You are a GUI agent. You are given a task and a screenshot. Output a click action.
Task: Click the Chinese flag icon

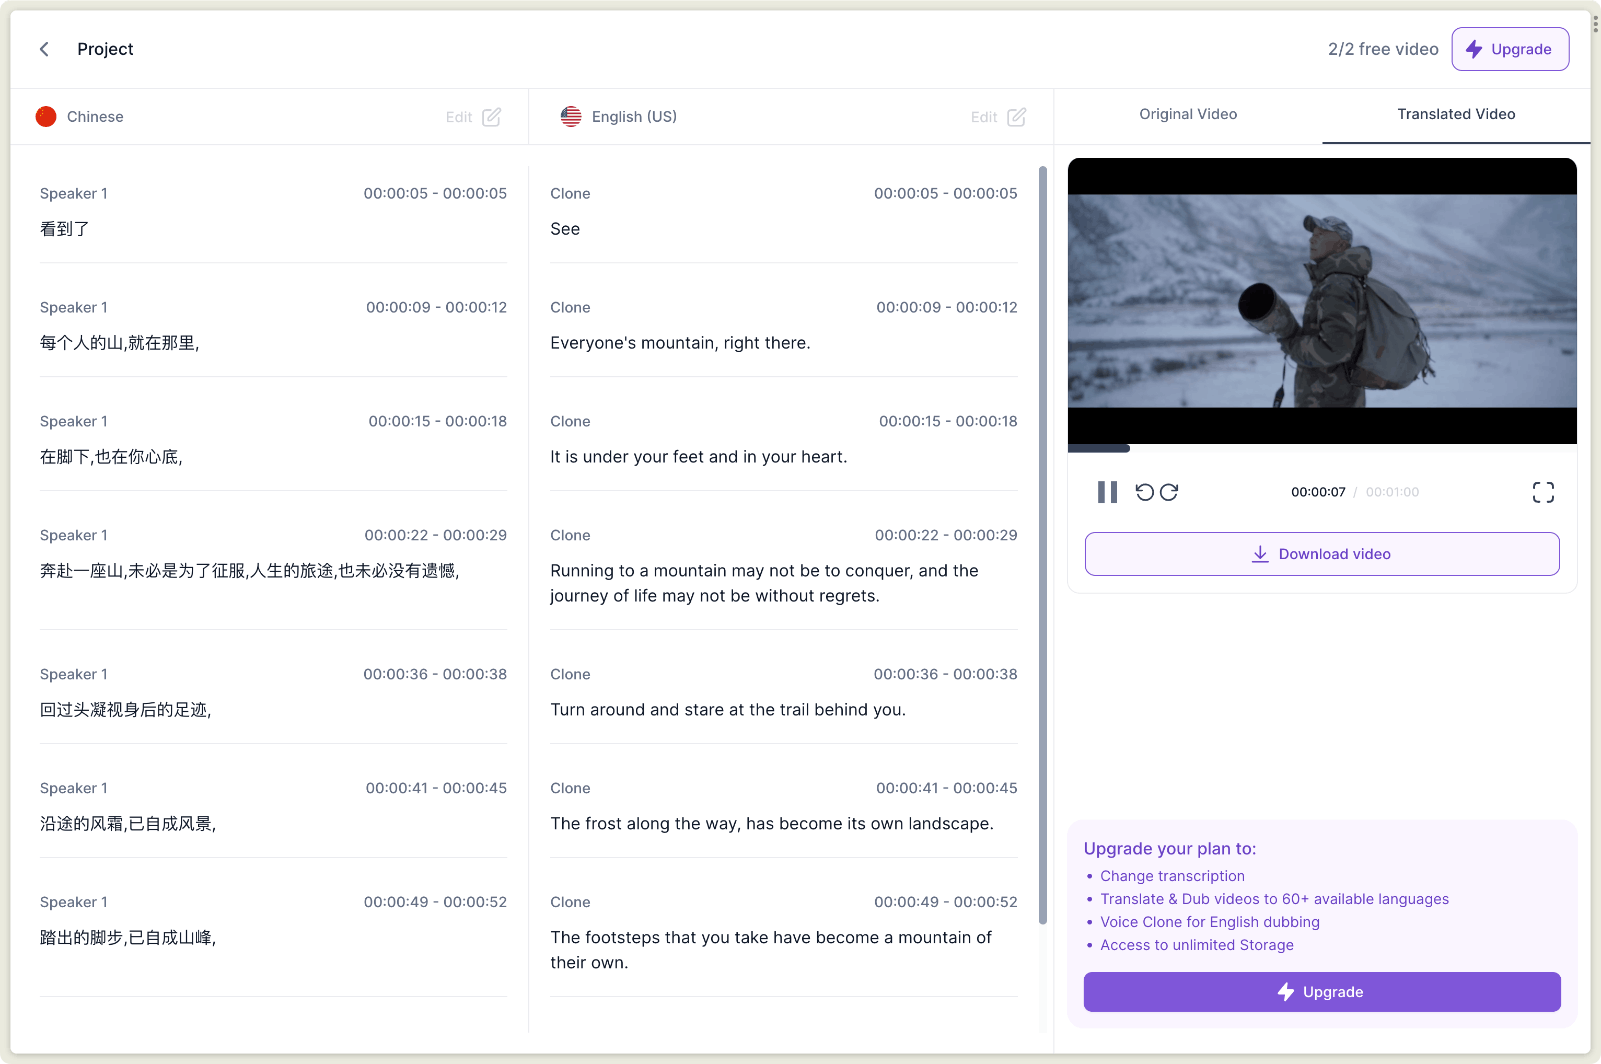point(46,117)
